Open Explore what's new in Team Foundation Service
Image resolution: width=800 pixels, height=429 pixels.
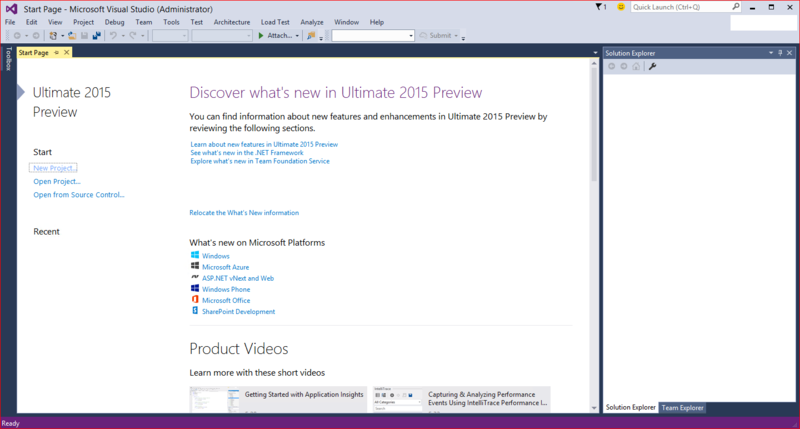260,161
